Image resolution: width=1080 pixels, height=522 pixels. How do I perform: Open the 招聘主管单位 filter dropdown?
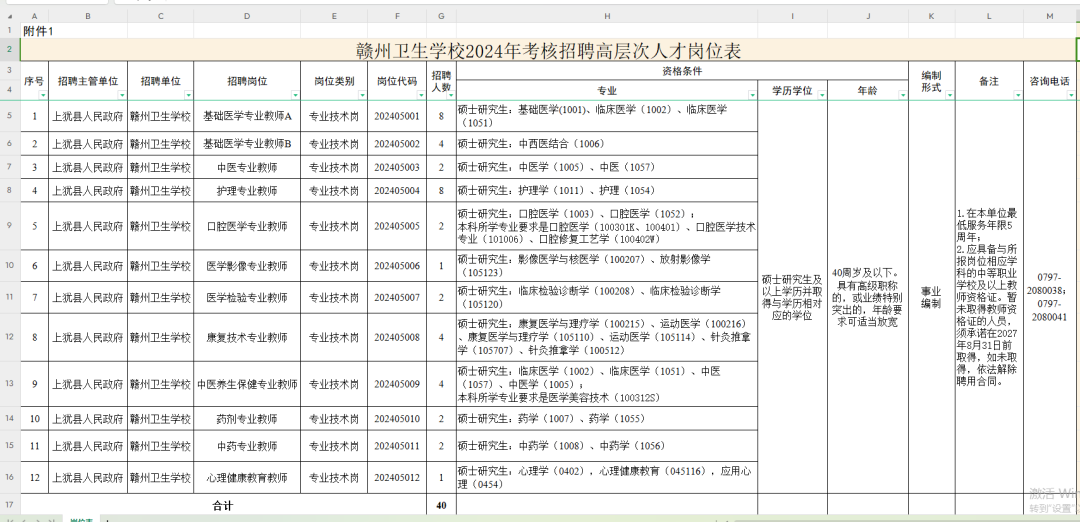click(123, 95)
